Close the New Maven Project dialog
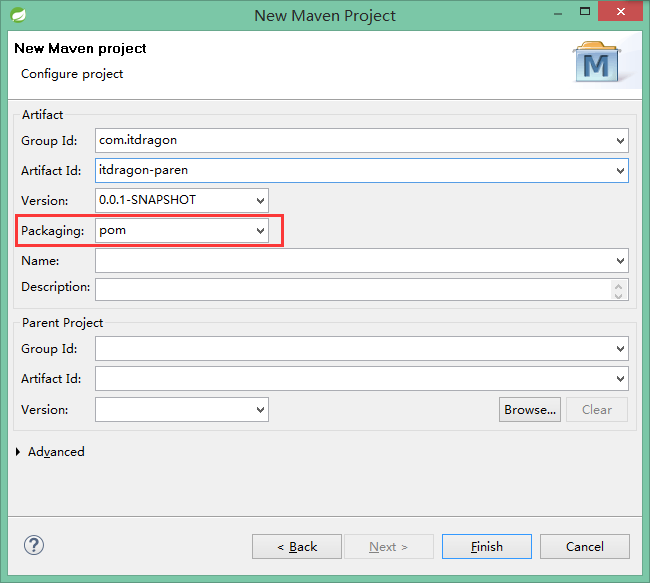This screenshot has height=583, width=650. point(621,12)
